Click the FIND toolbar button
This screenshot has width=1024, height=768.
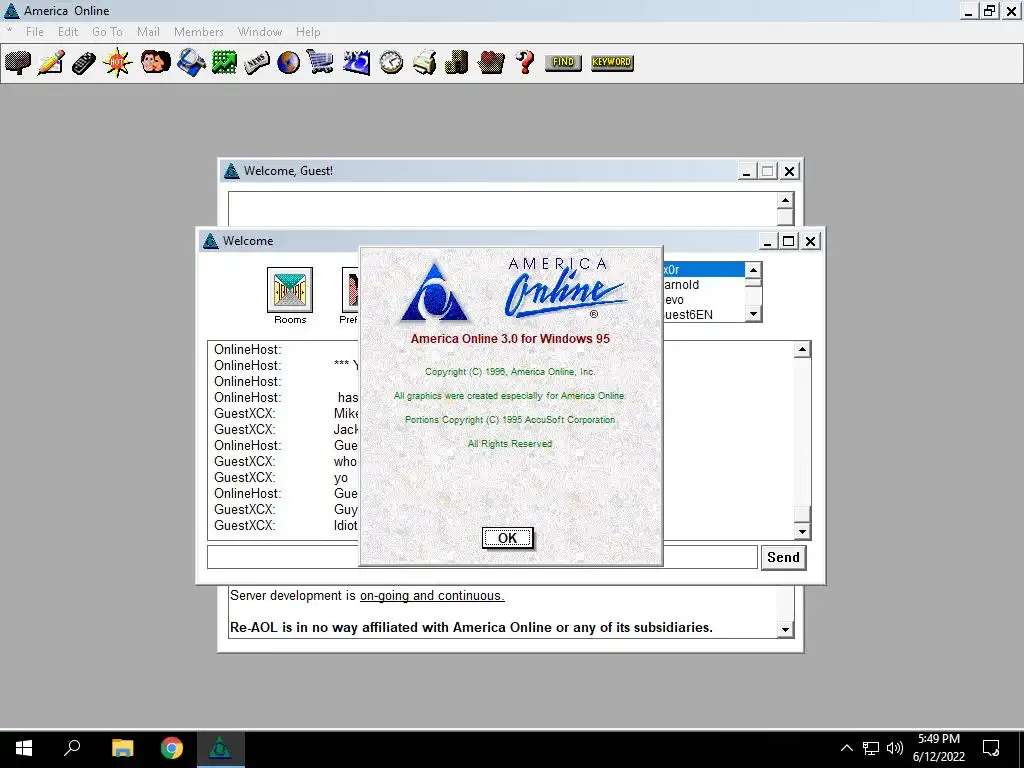coord(563,62)
